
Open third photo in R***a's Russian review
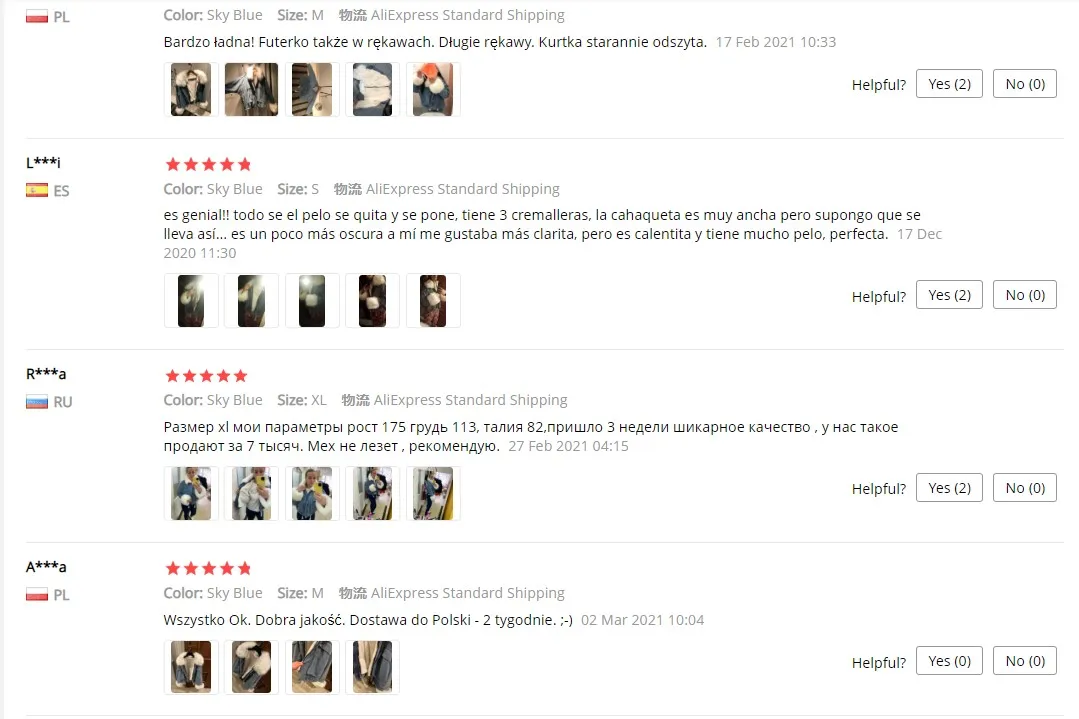click(x=312, y=493)
